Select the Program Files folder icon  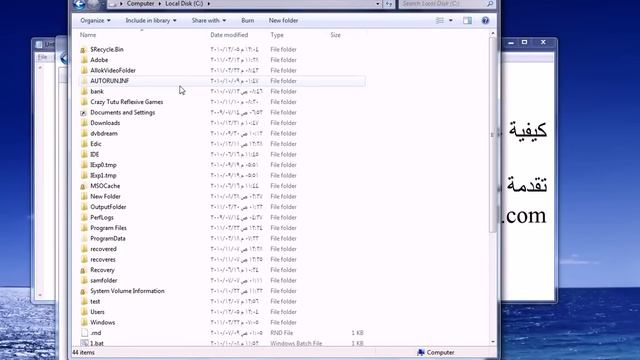coord(84,228)
